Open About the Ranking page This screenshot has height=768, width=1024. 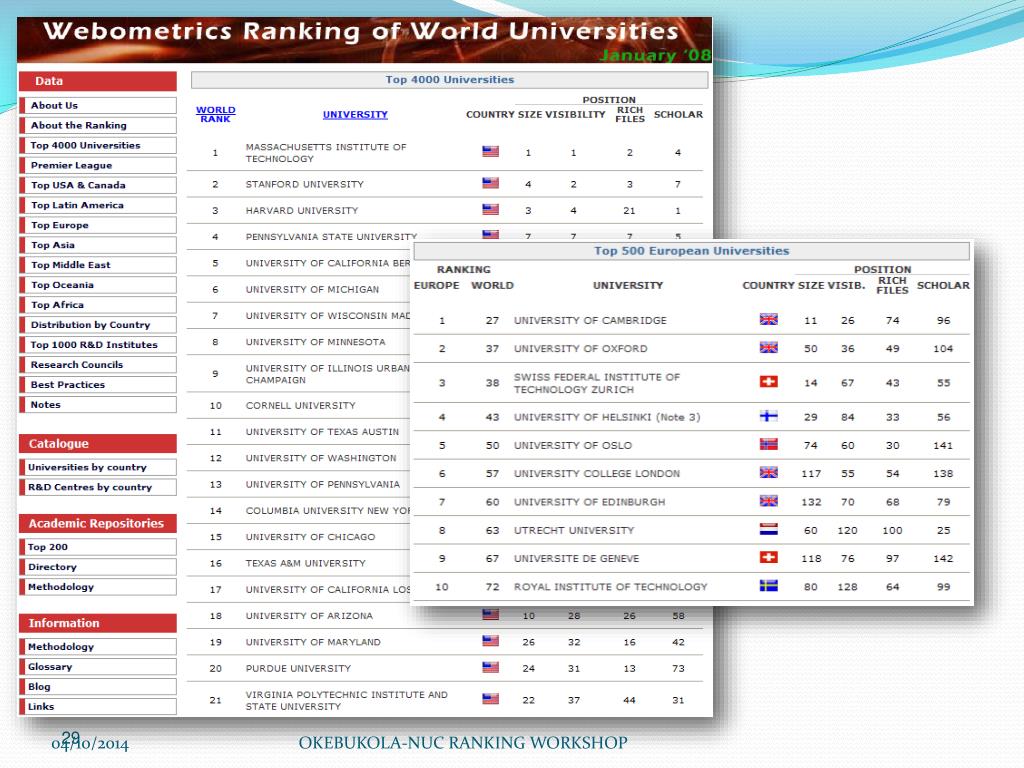click(x=98, y=125)
